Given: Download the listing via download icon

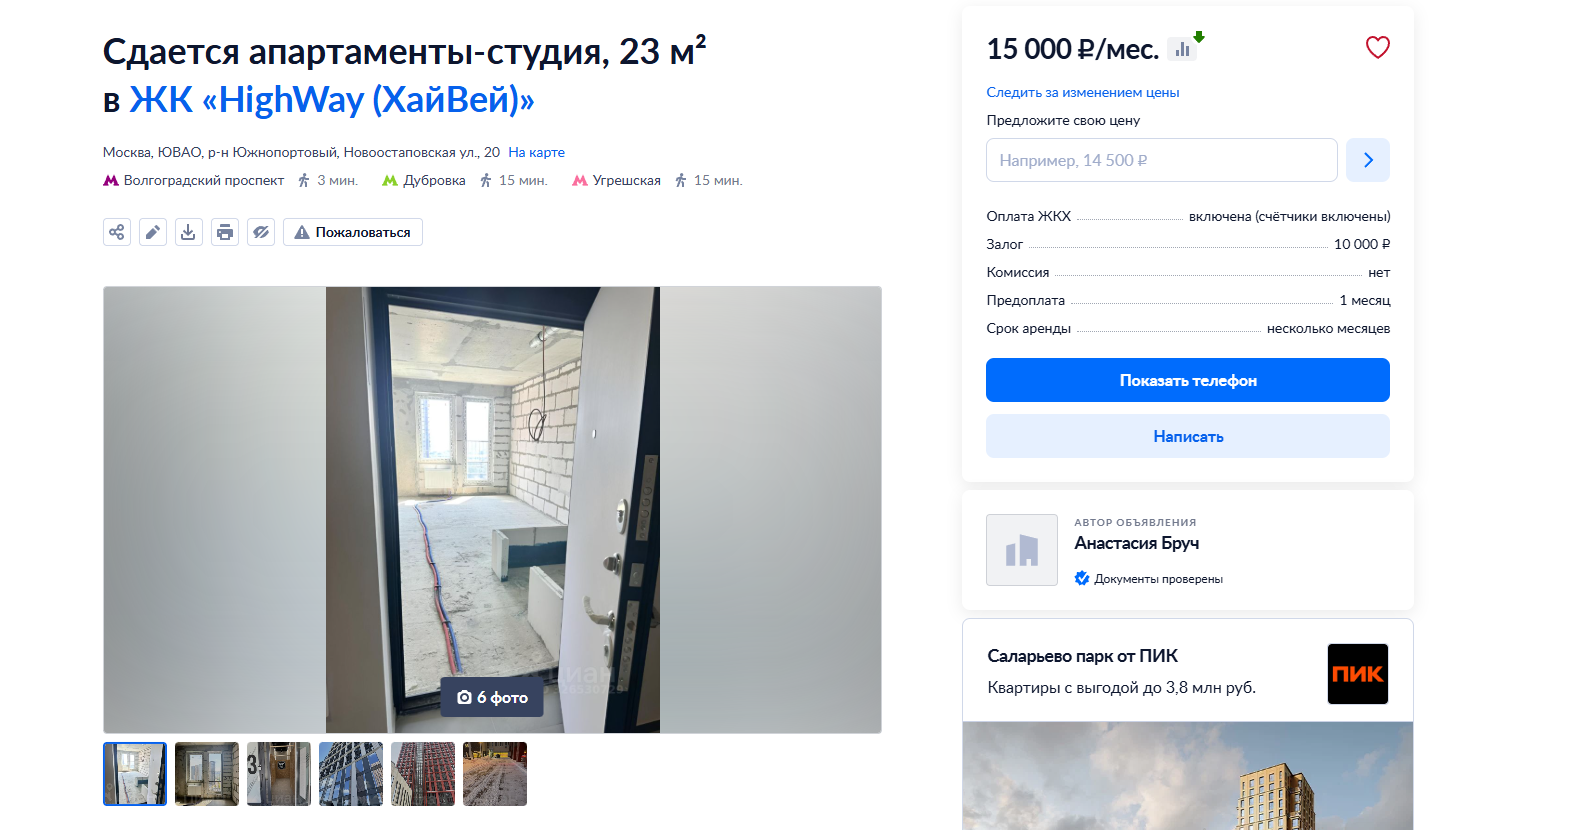Looking at the screenshot, I should 189,232.
